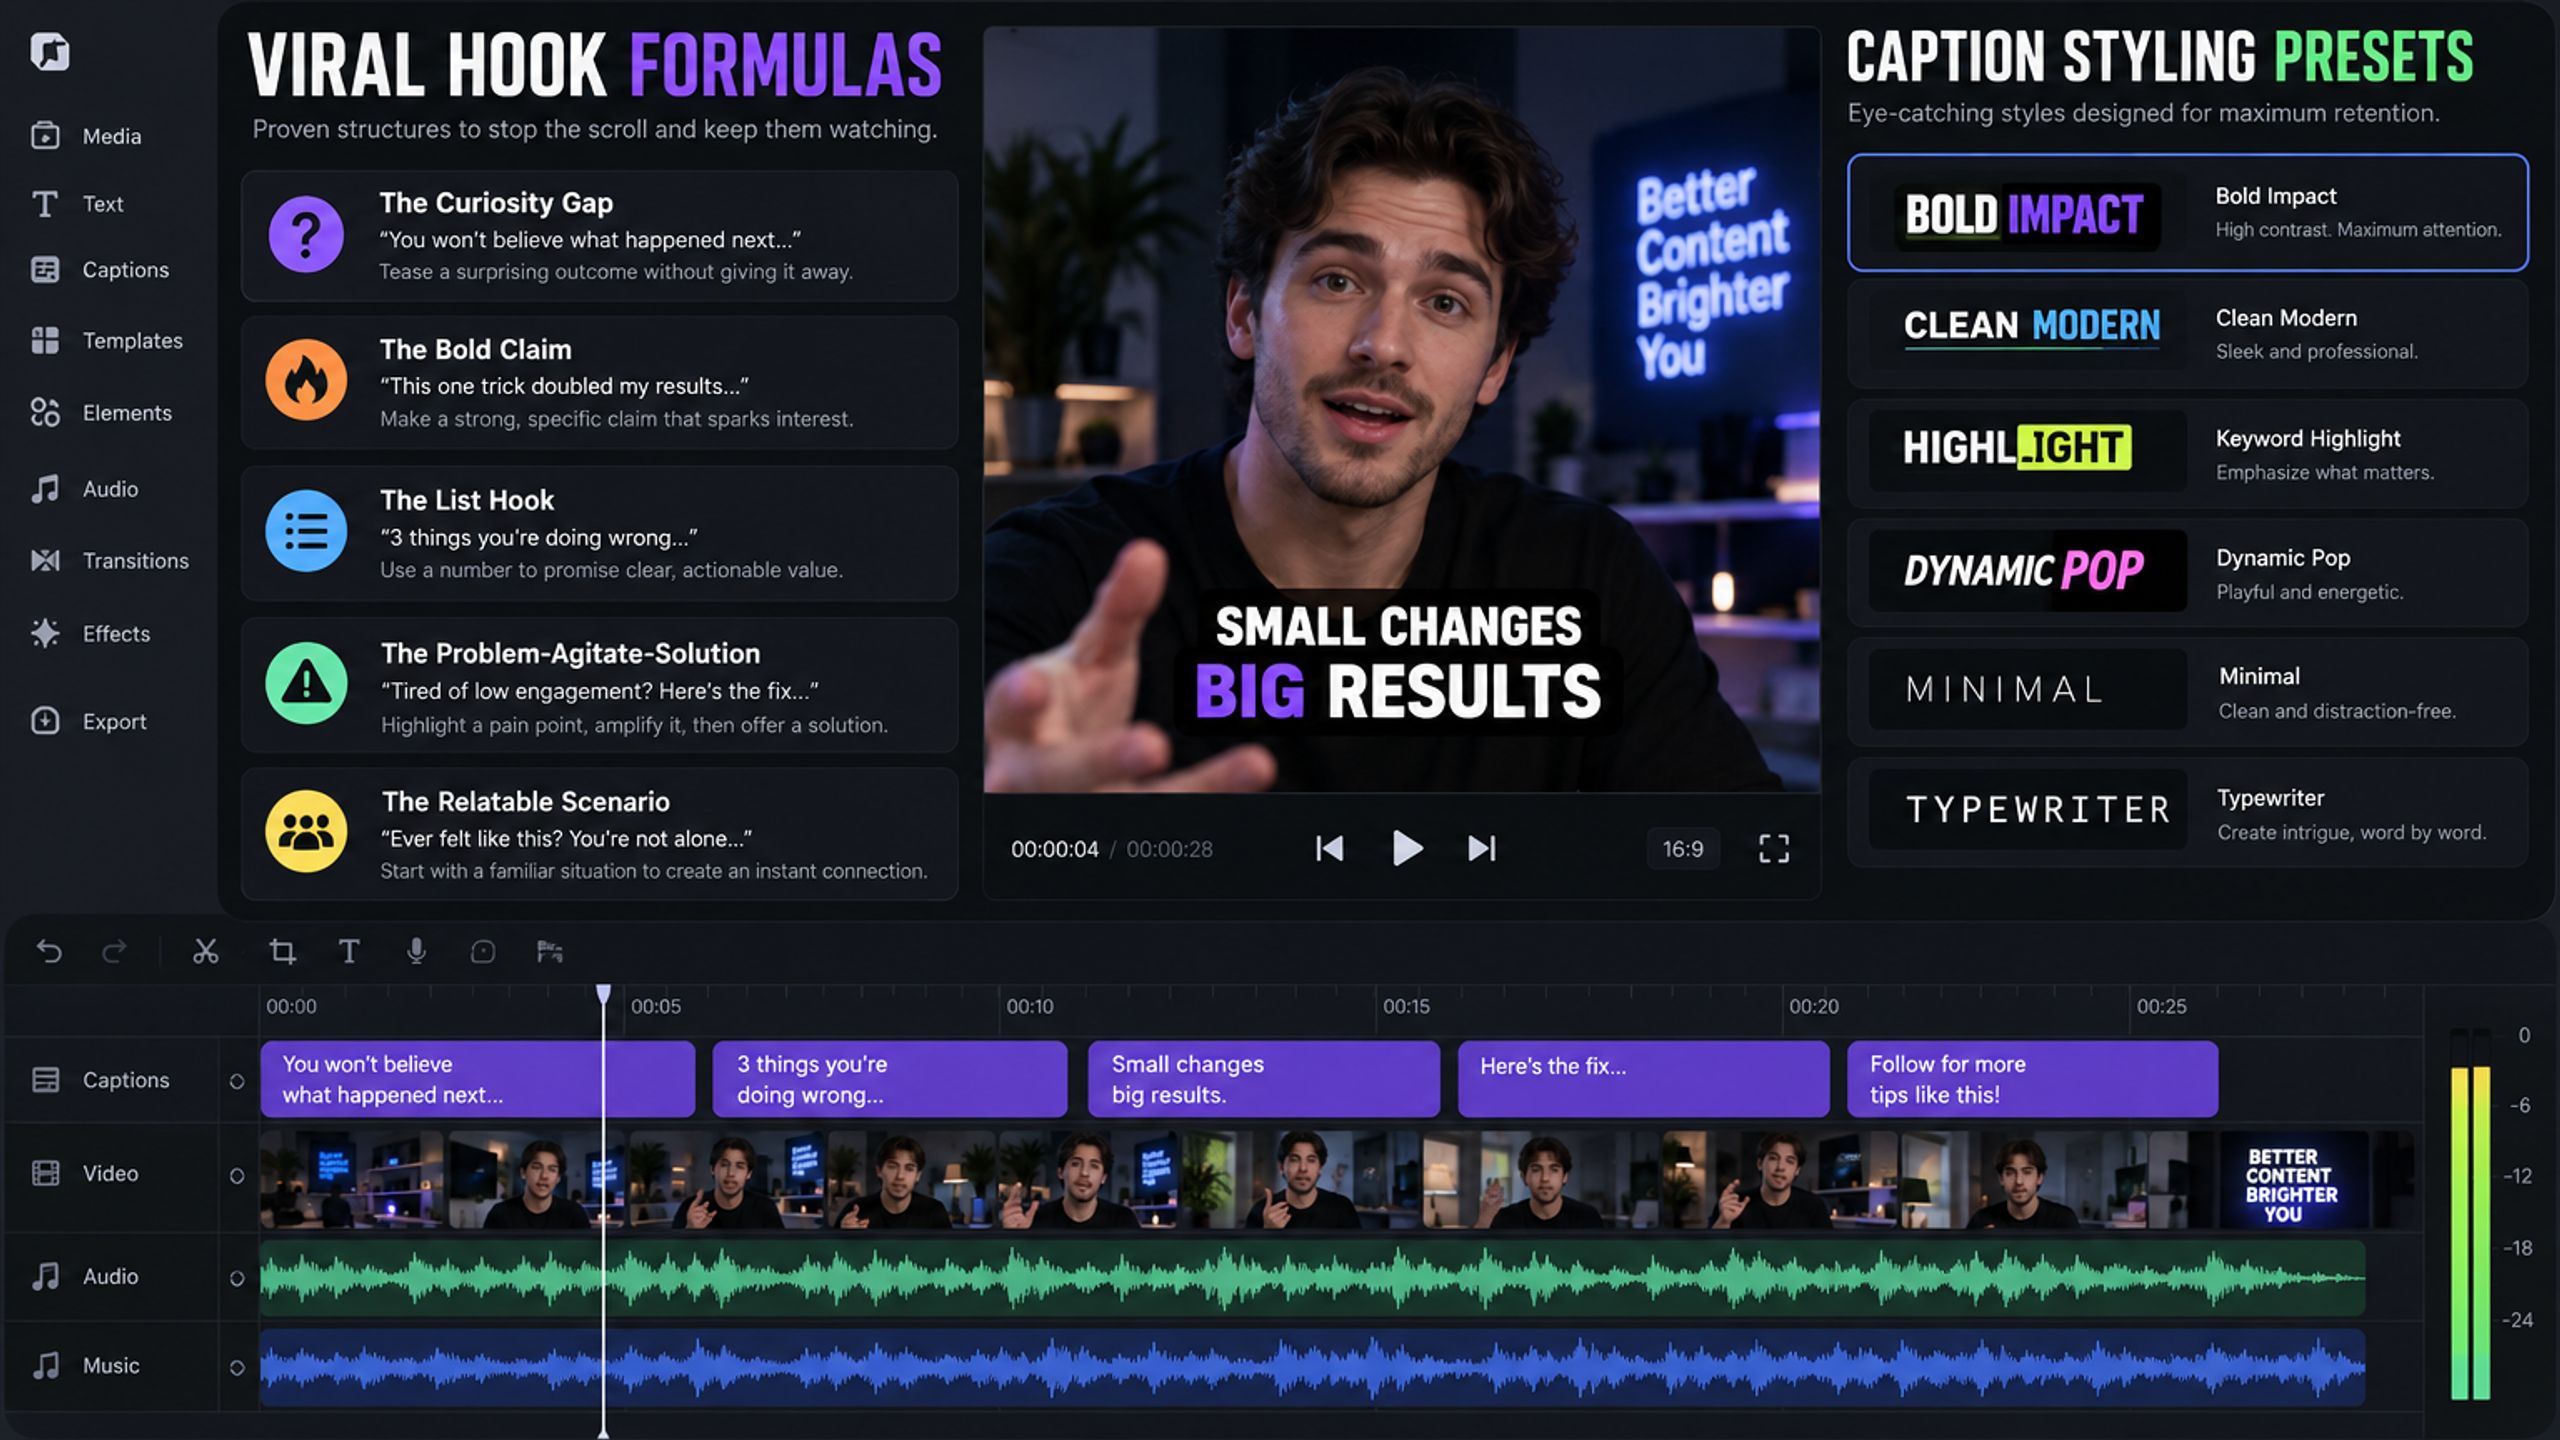Open the Elements panel
Viewport: 2560px width, 1440px height.
tap(101, 413)
